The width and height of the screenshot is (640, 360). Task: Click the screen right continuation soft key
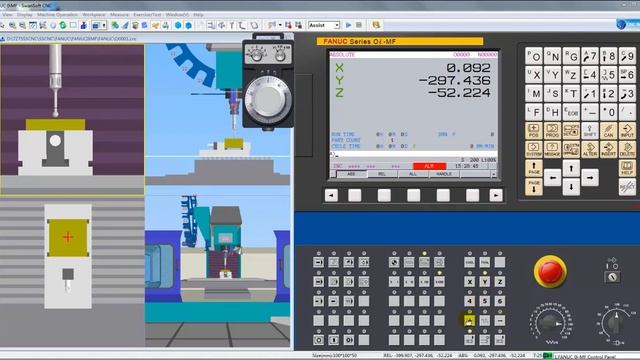pyautogui.click(x=496, y=196)
